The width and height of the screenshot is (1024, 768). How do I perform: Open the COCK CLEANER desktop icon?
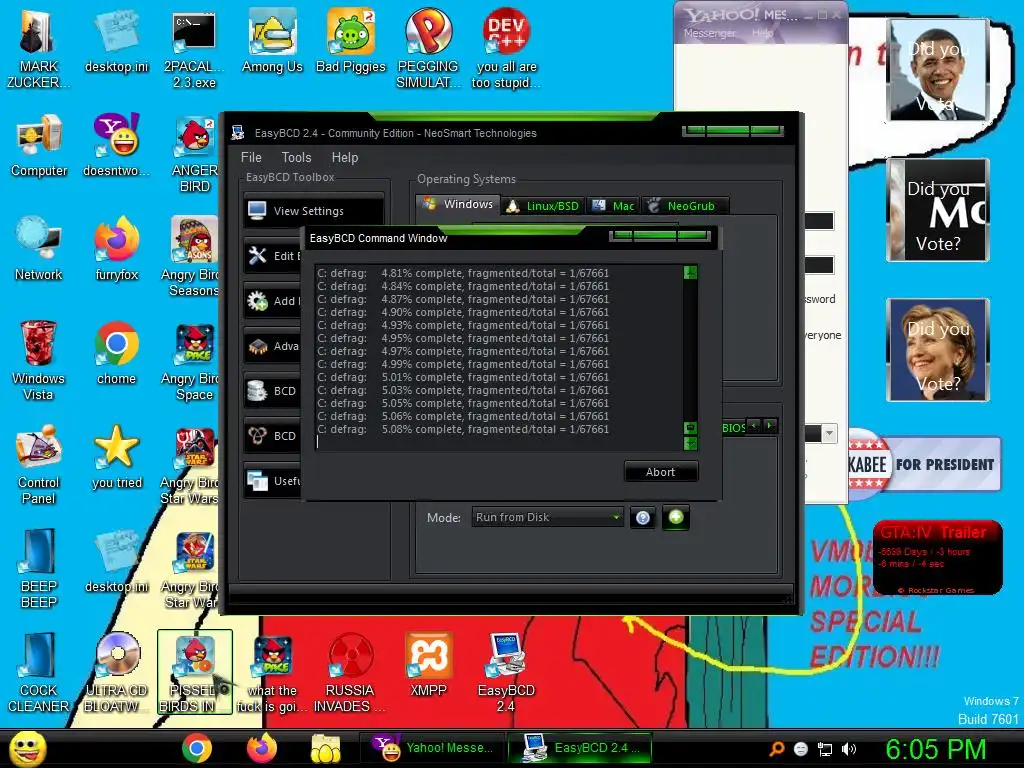(x=39, y=673)
